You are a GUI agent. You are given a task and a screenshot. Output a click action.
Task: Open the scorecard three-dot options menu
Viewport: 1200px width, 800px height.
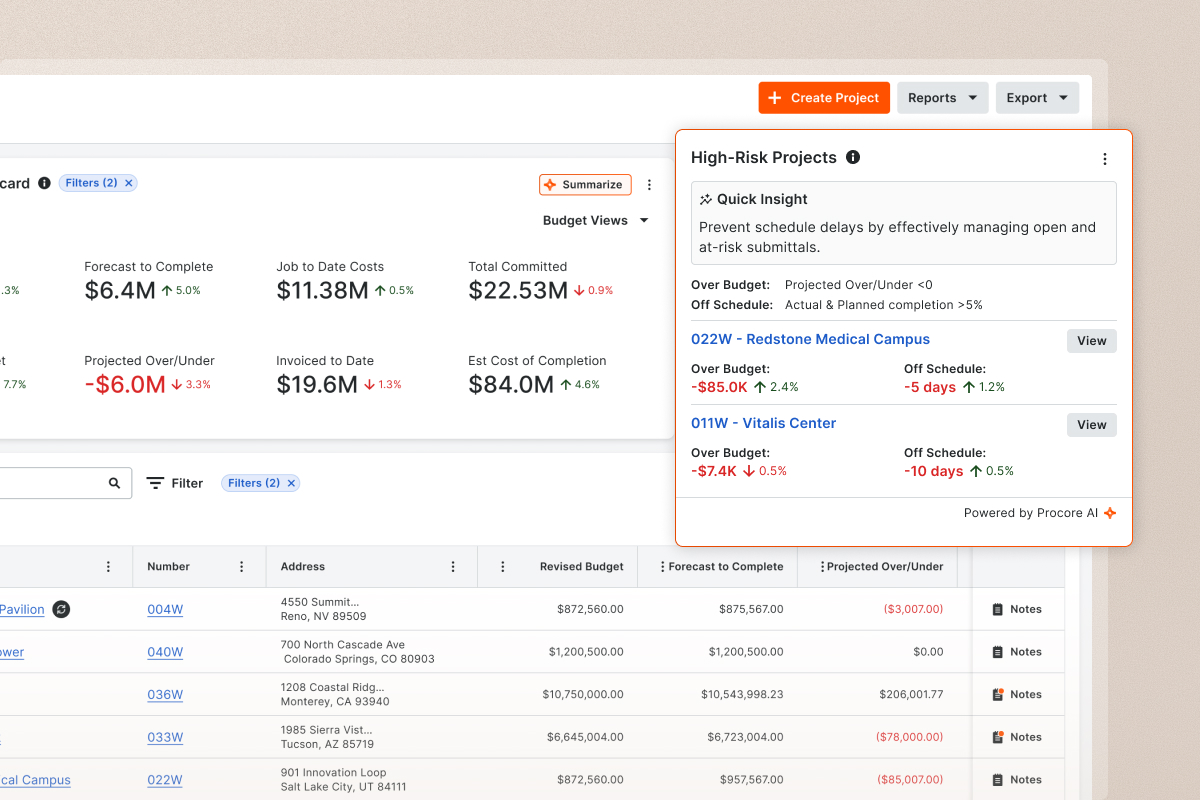point(649,185)
